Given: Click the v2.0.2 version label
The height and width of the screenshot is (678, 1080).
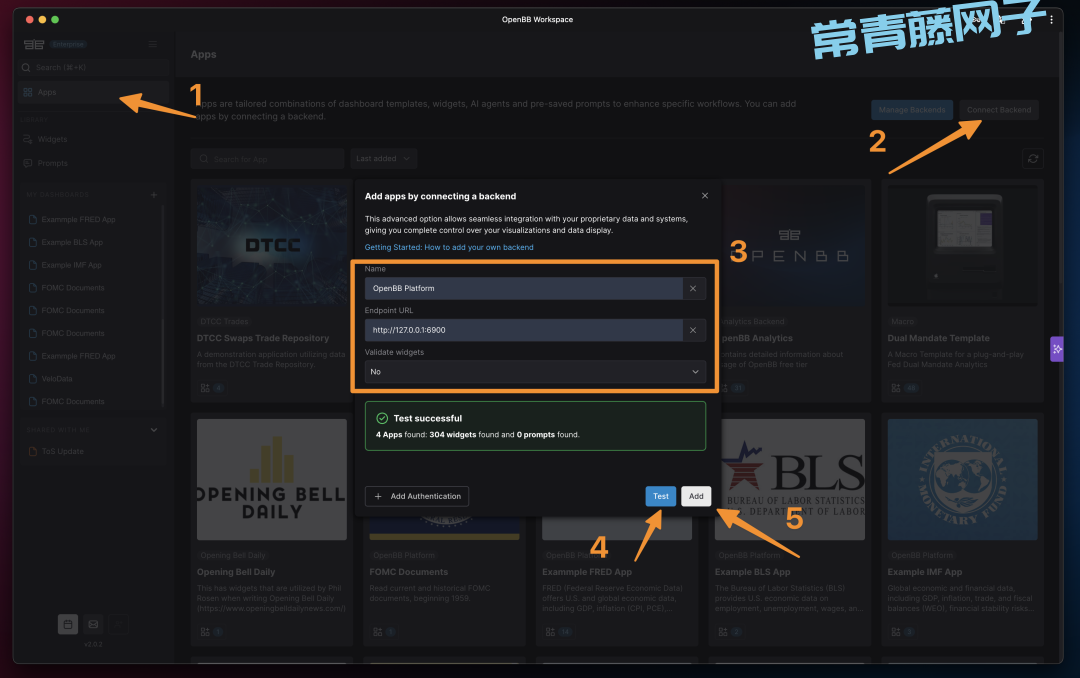Looking at the screenshot, I should (93, 644).
